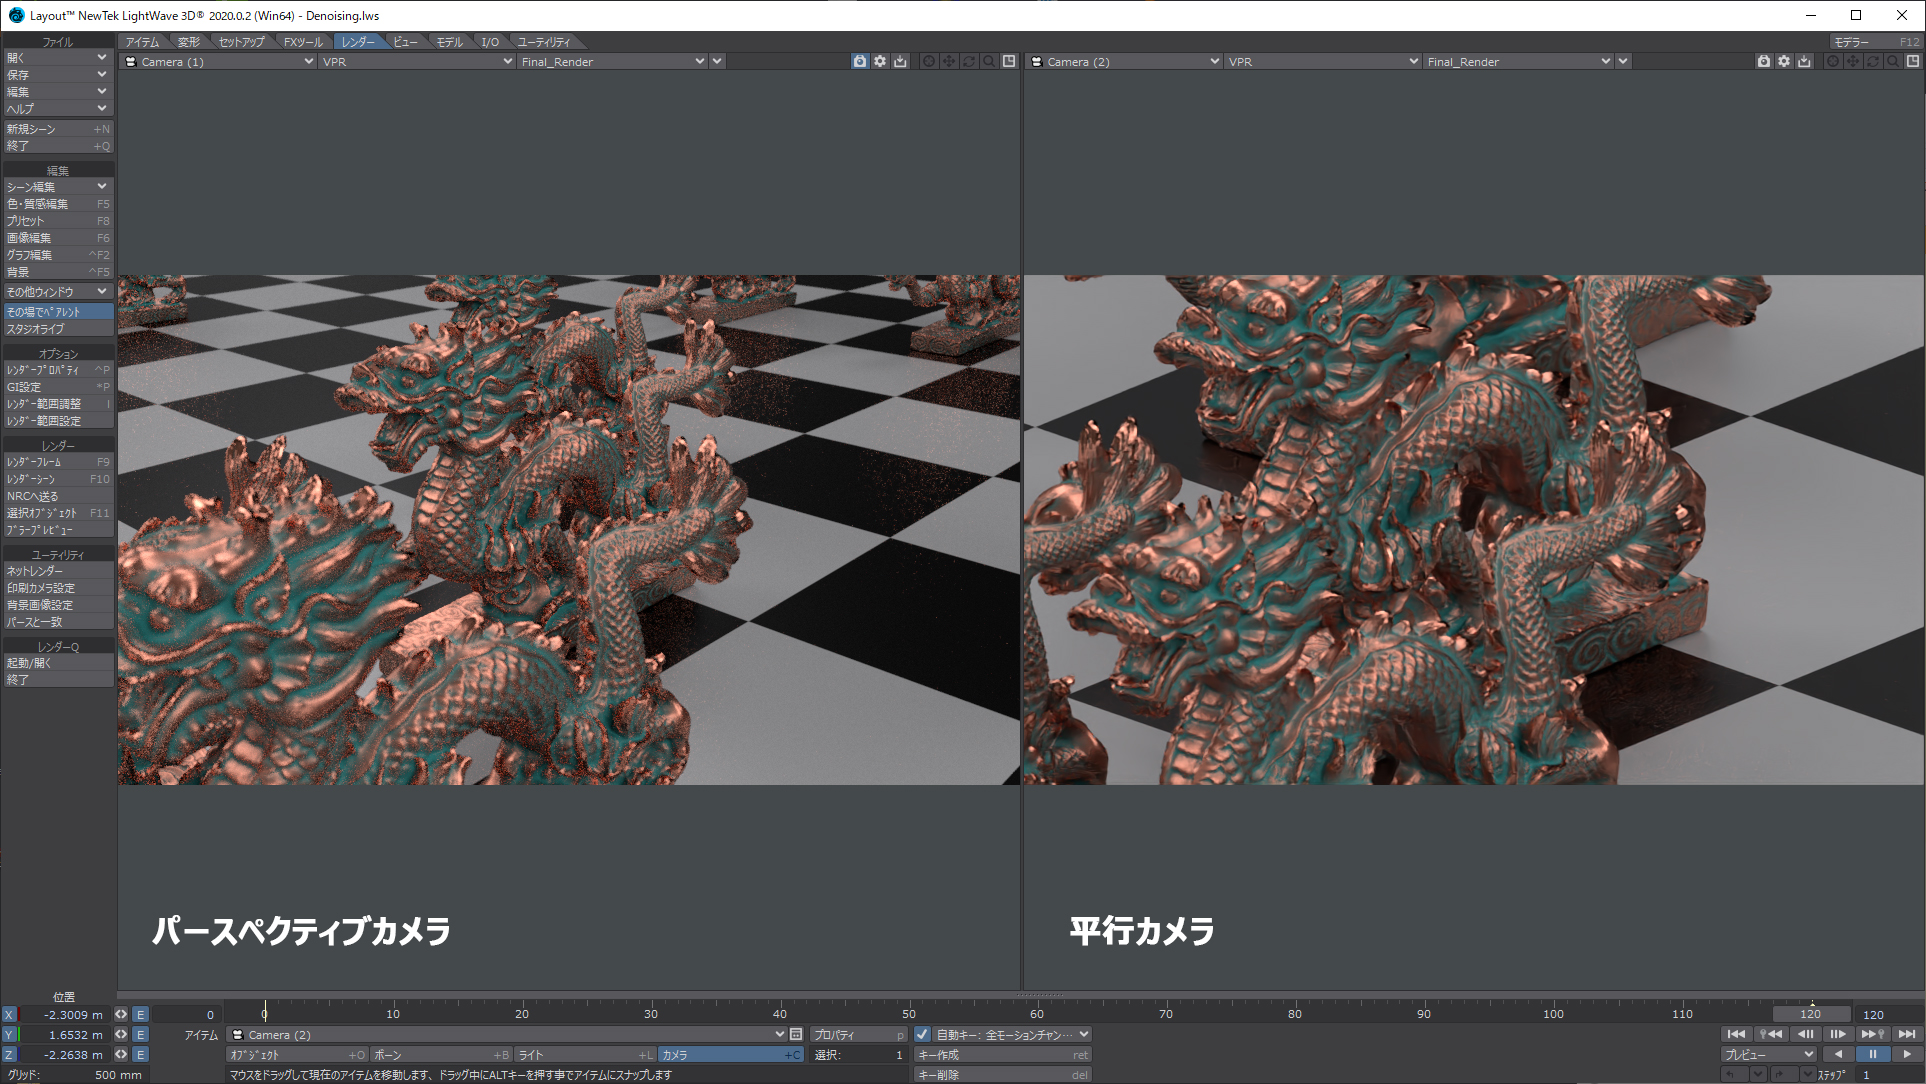Open envelope E button for Z position
Image resolution: width=1926 pixels, height=1084 pixels.
[141, 1054]
